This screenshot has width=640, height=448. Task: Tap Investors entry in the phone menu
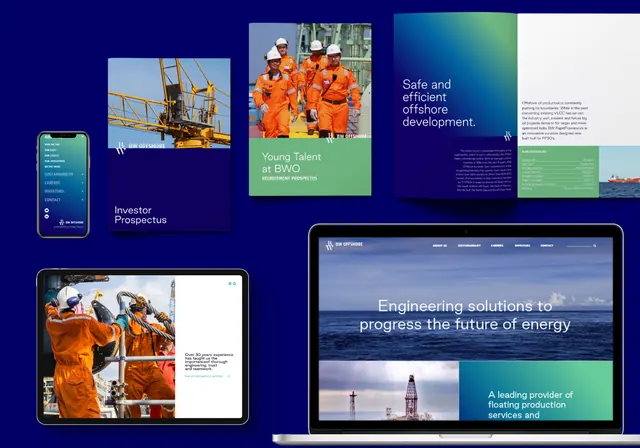click(x=54, y=191)
